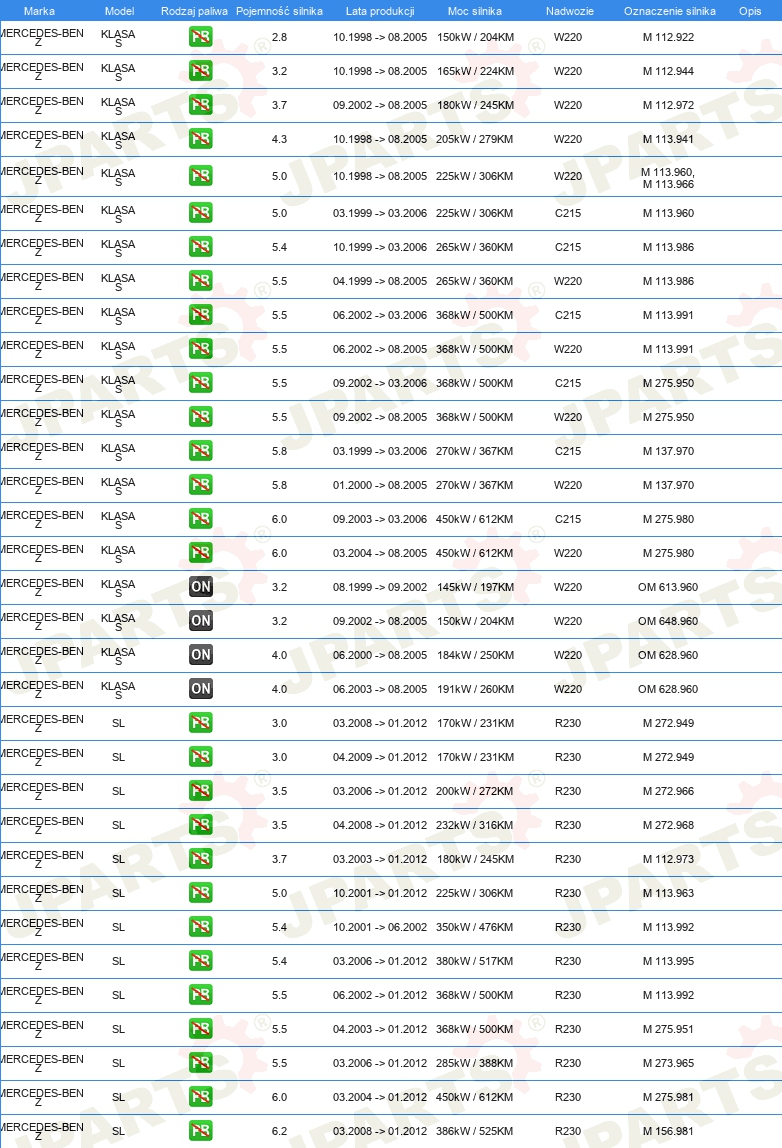The height and width of the screenshot is (1148, 782).
Task: Click petrol icon in W220 M 113.986 row
Action: (x=201, y=280)
